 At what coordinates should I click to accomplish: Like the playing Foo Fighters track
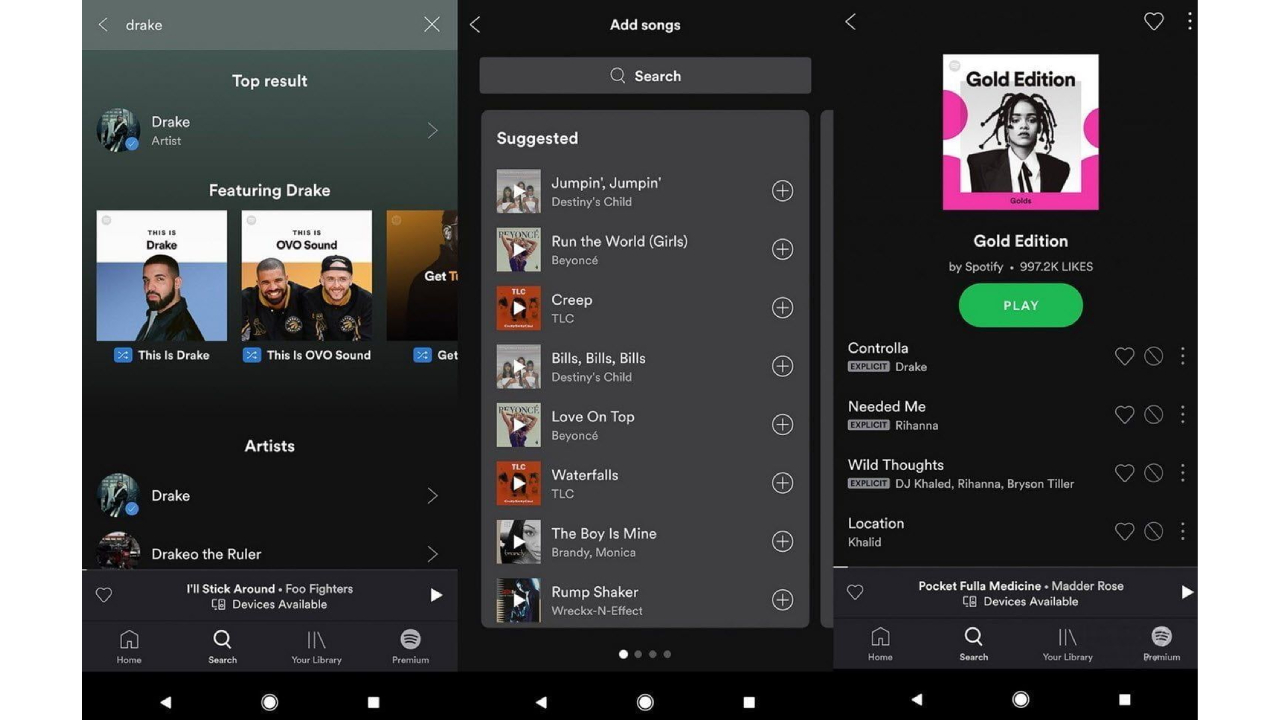click(104, 594)
